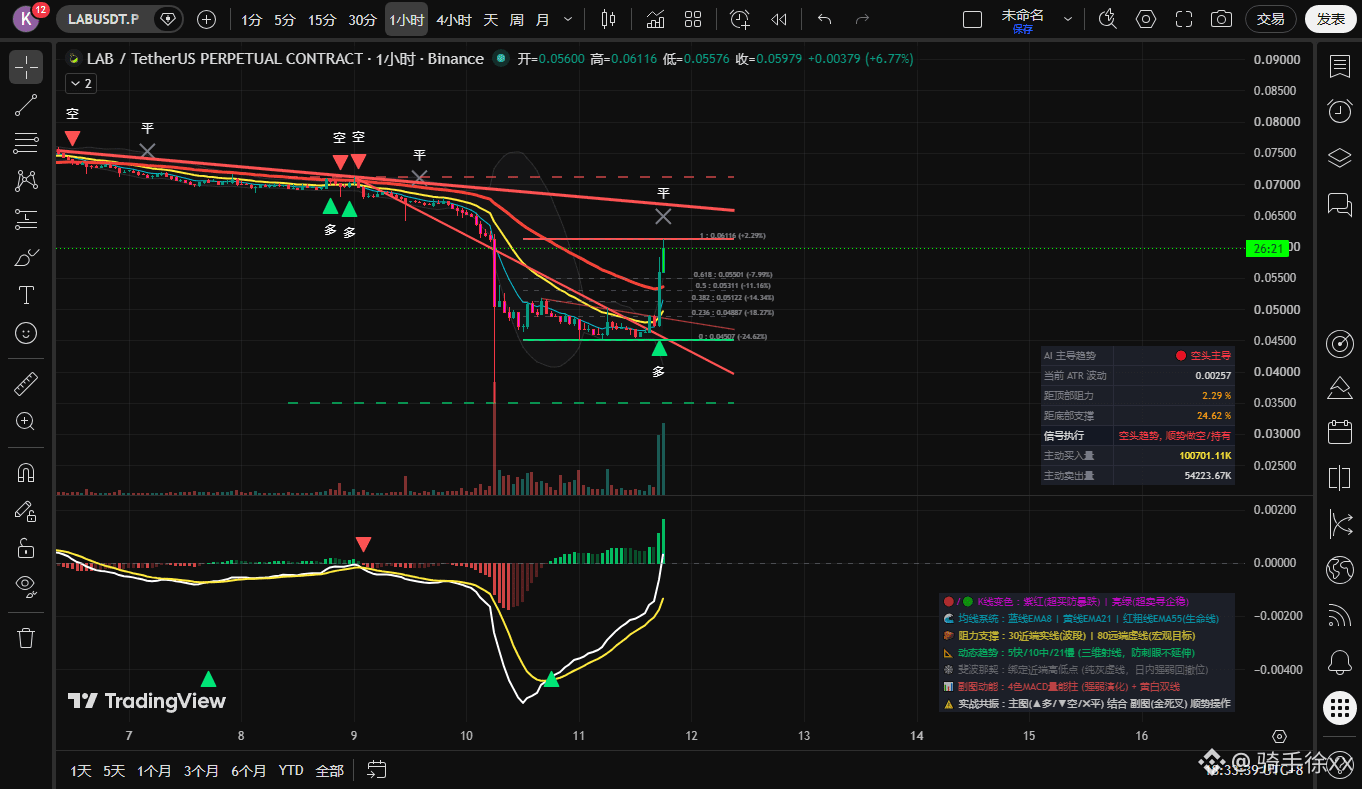Switch to the 4小时 timeframe

click(x=453, y=19)
